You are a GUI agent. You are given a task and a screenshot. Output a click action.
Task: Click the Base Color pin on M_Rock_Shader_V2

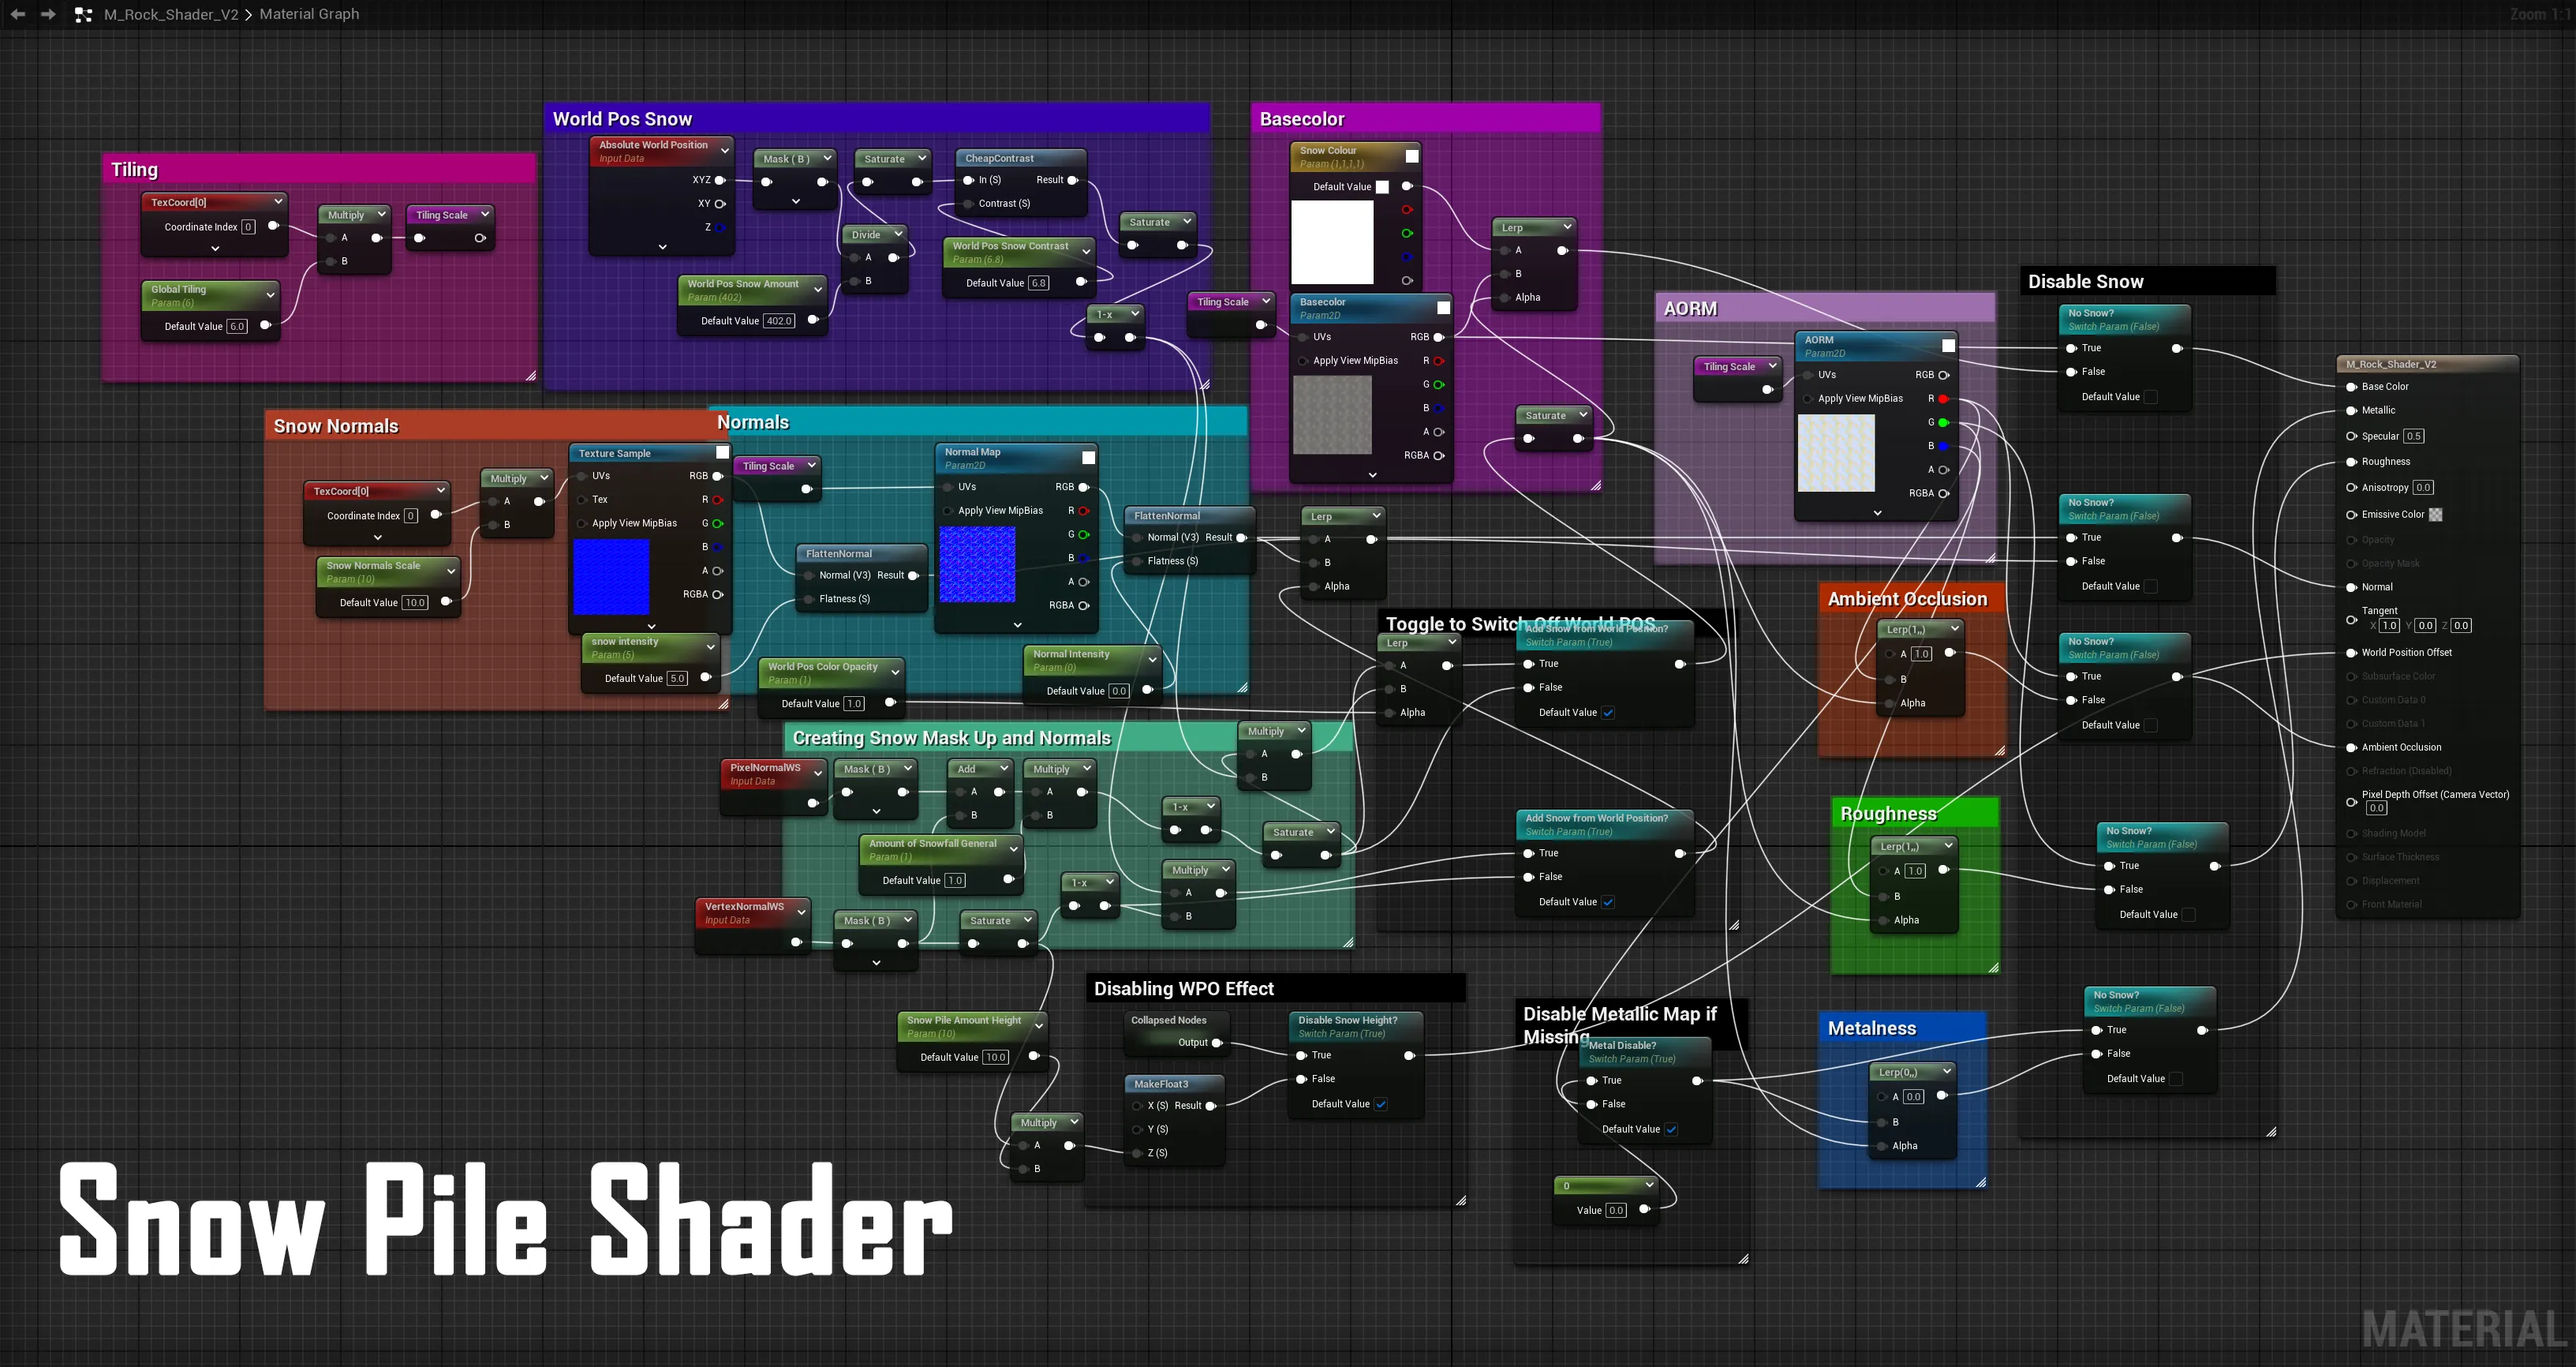pos(2352,387)
